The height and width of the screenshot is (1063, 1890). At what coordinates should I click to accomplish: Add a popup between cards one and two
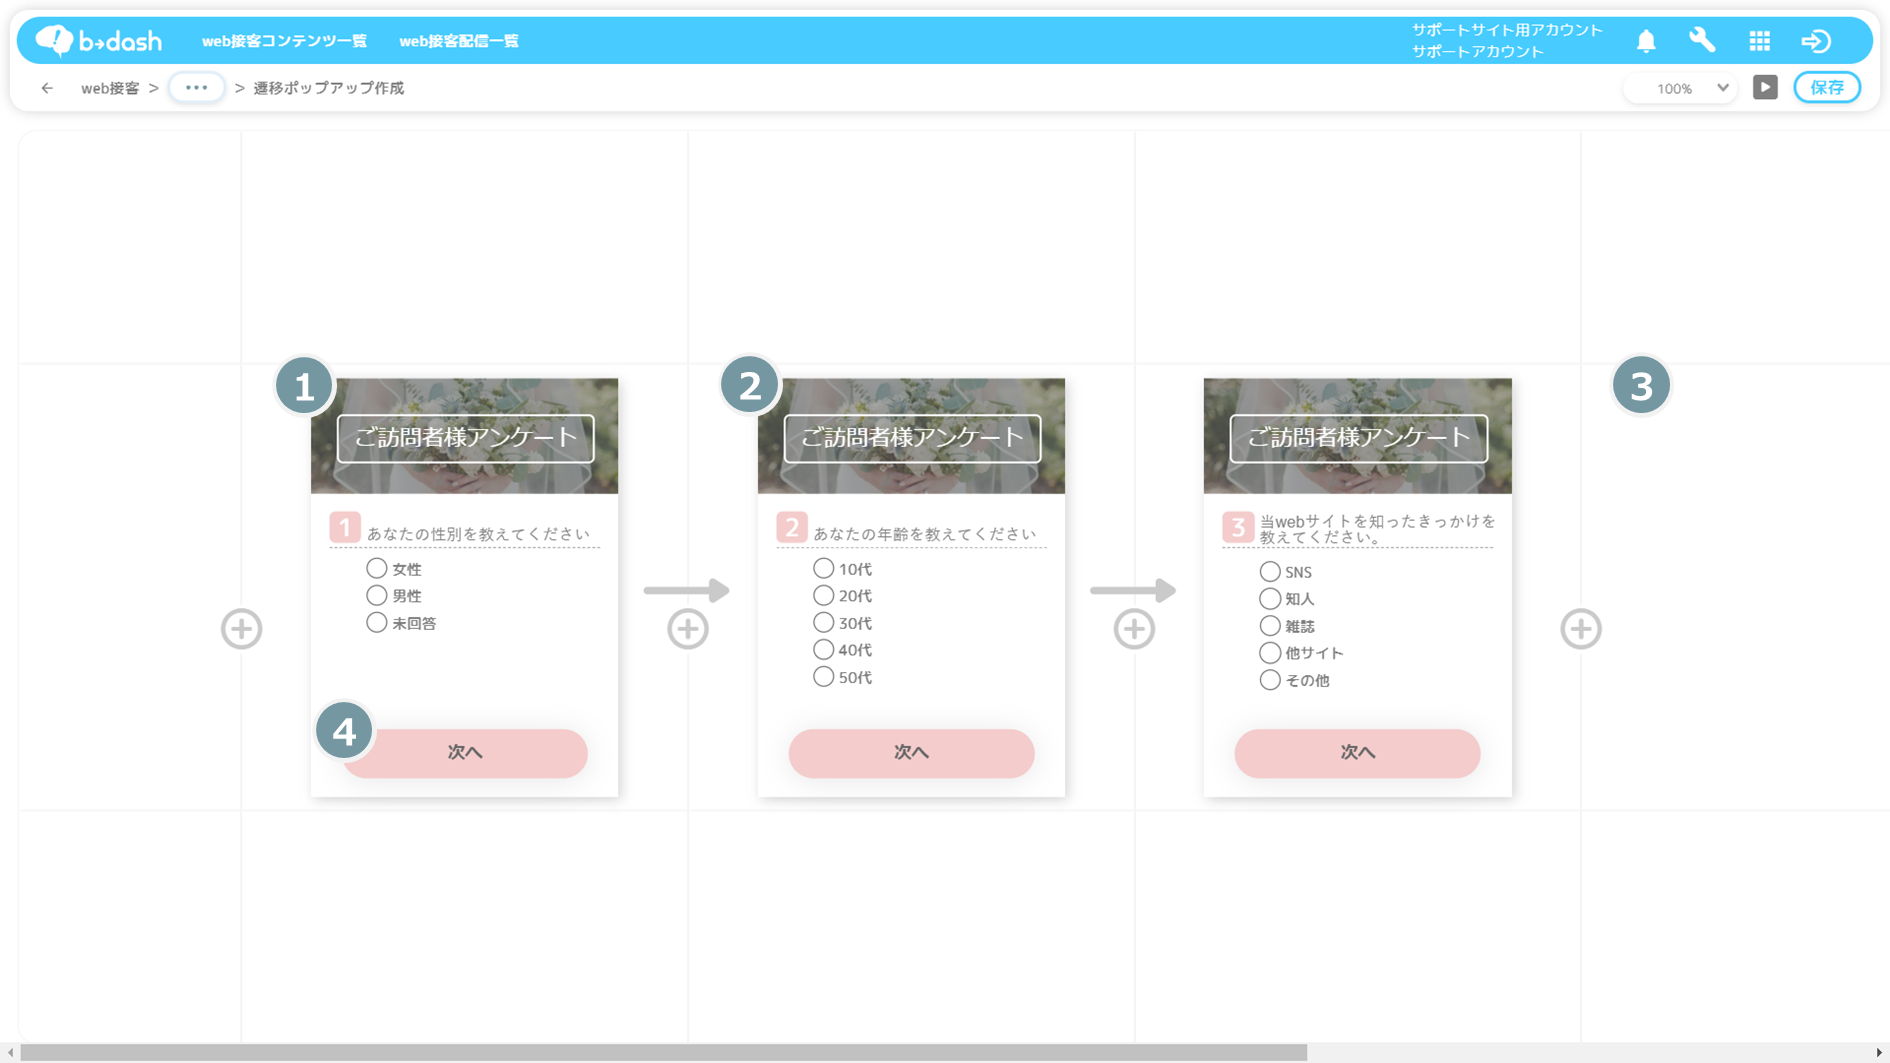688,629
